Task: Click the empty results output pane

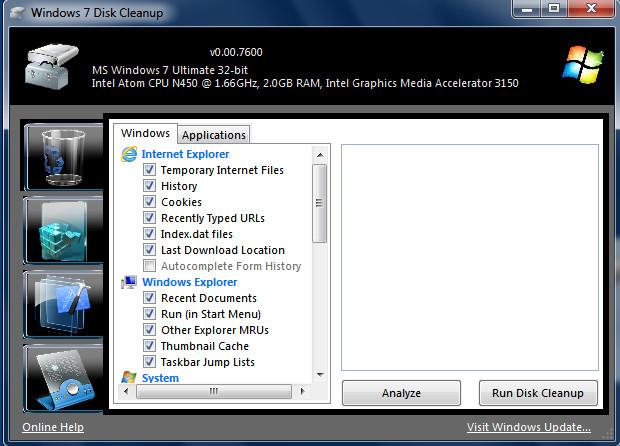Action: [470, 257]
